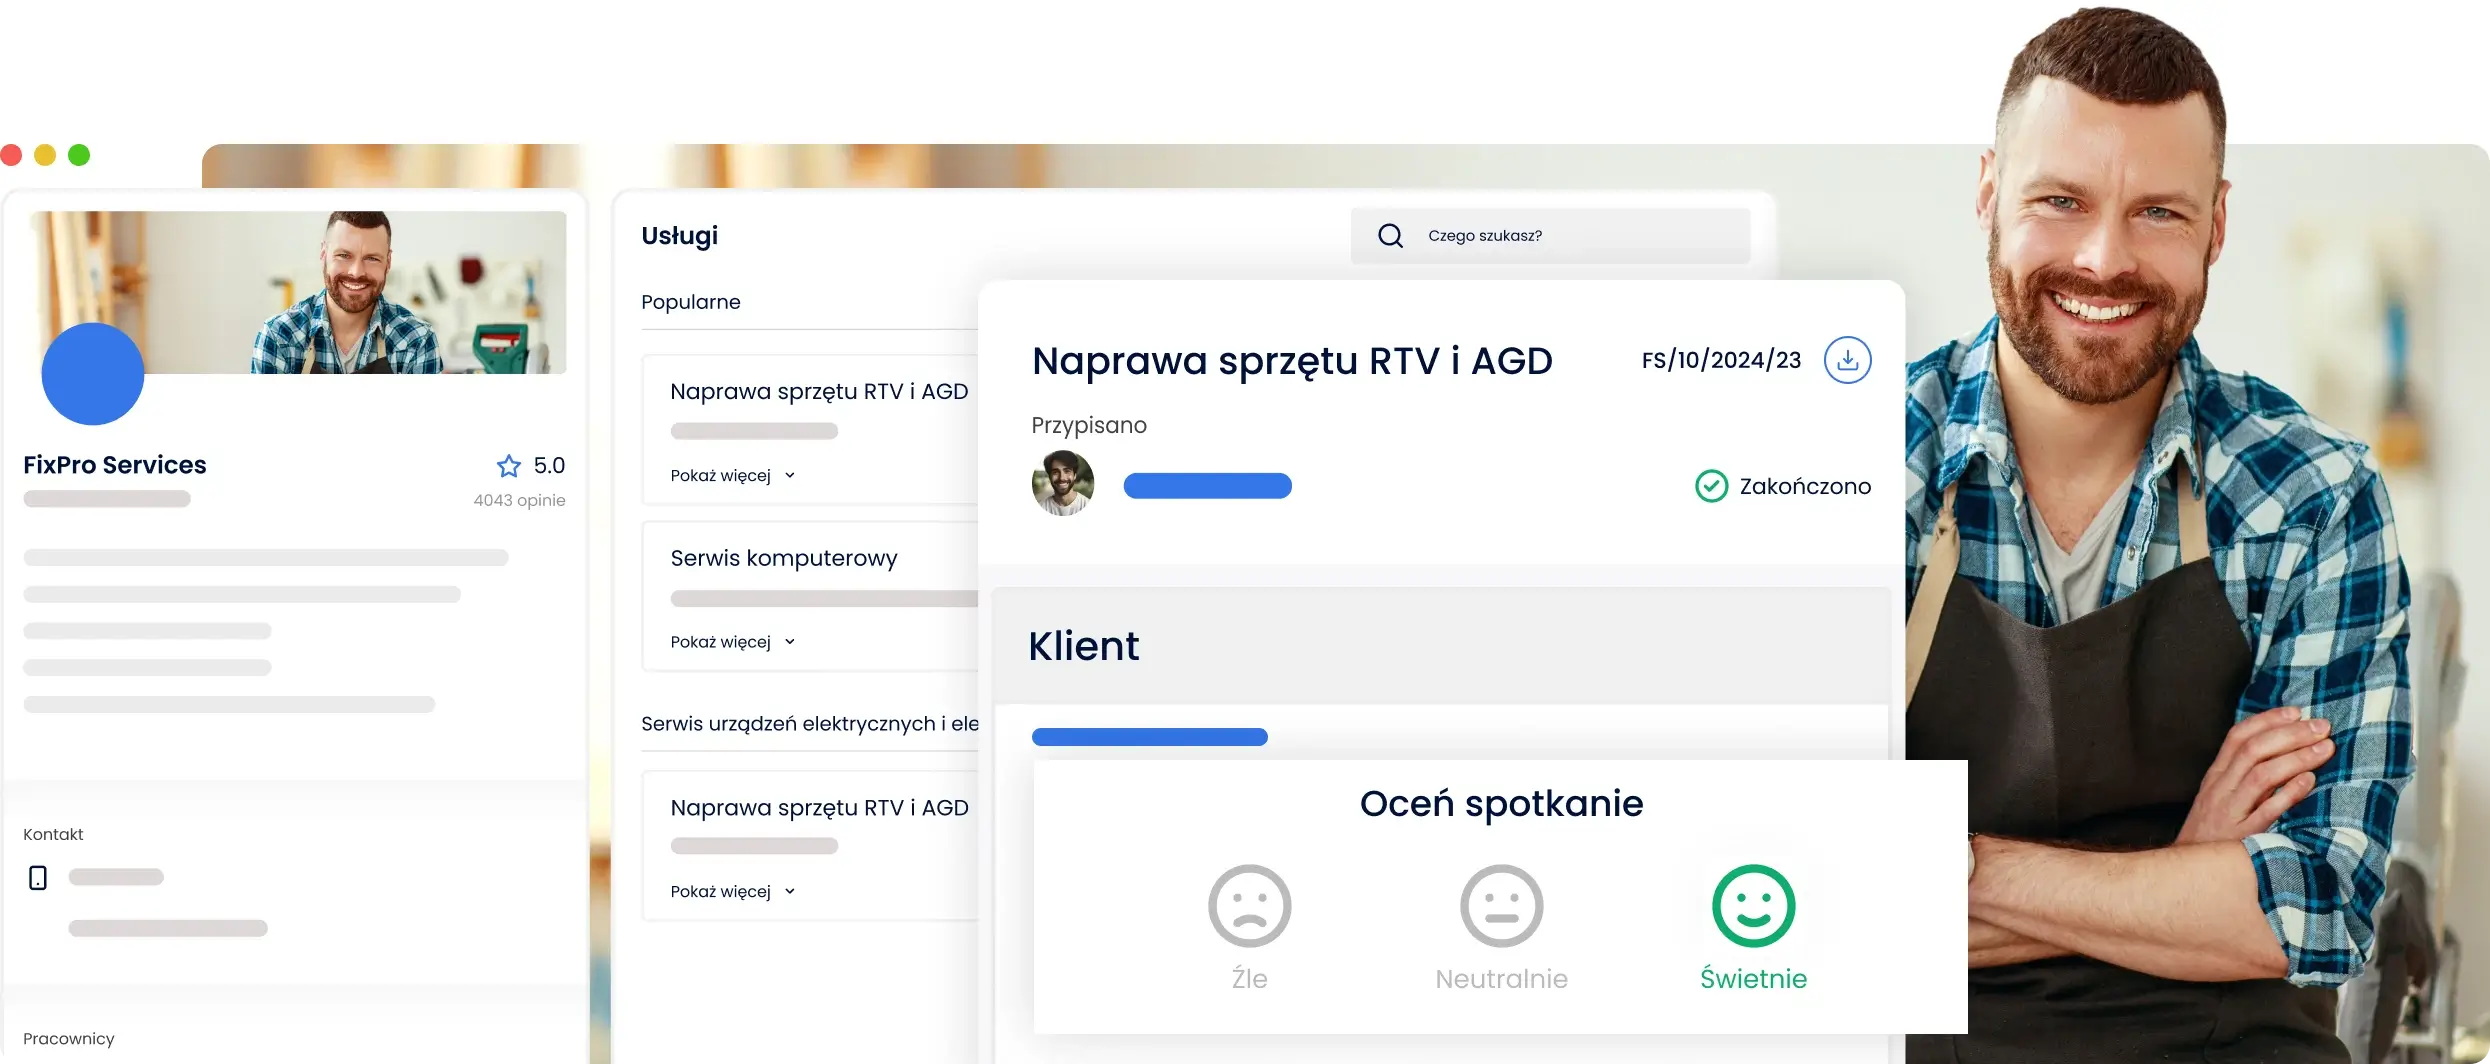Click the blue FixPro Services profile circle
The image size is (2490, 1064).
pyautogui.click(x=93, y=374)
